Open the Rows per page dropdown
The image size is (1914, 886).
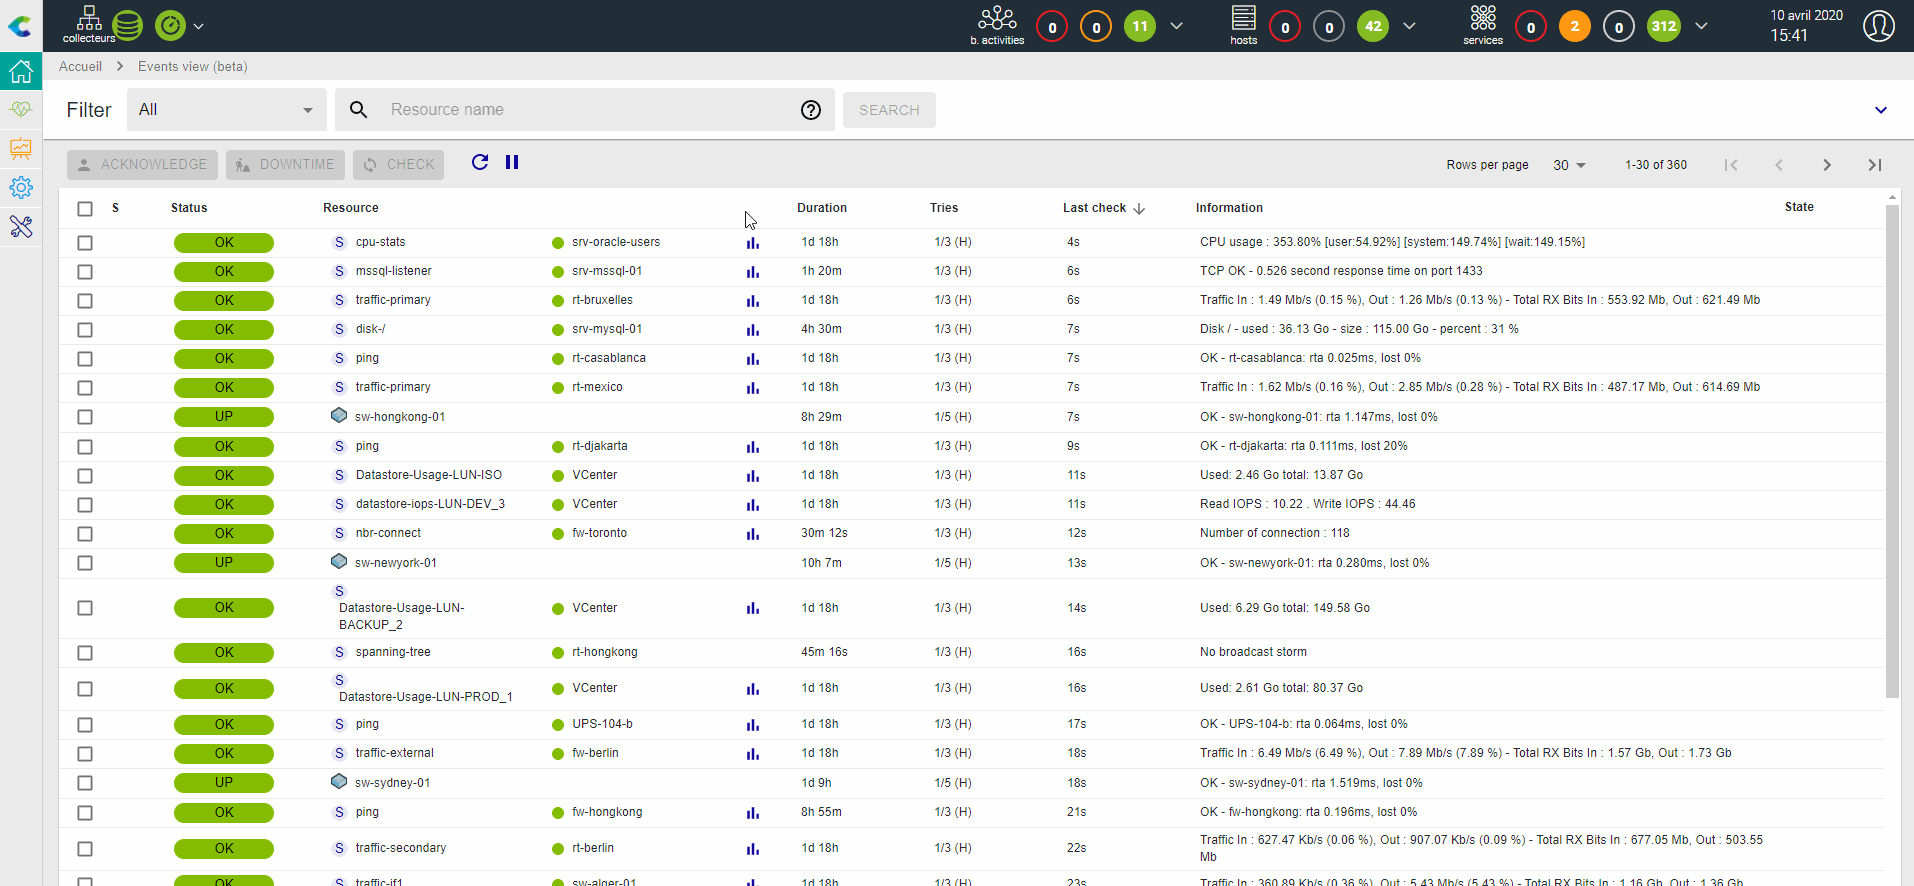point(1569,165)
